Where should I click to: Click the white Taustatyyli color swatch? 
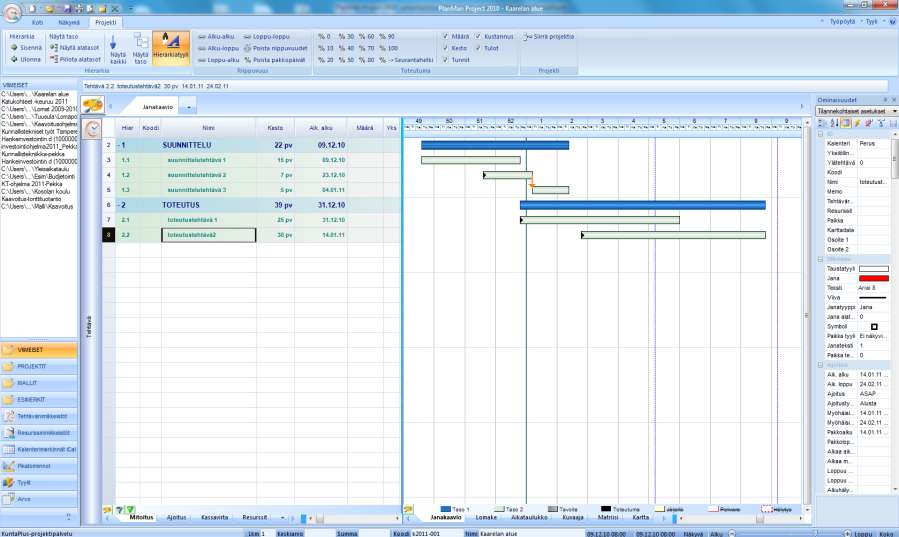[x=874, y=269]
